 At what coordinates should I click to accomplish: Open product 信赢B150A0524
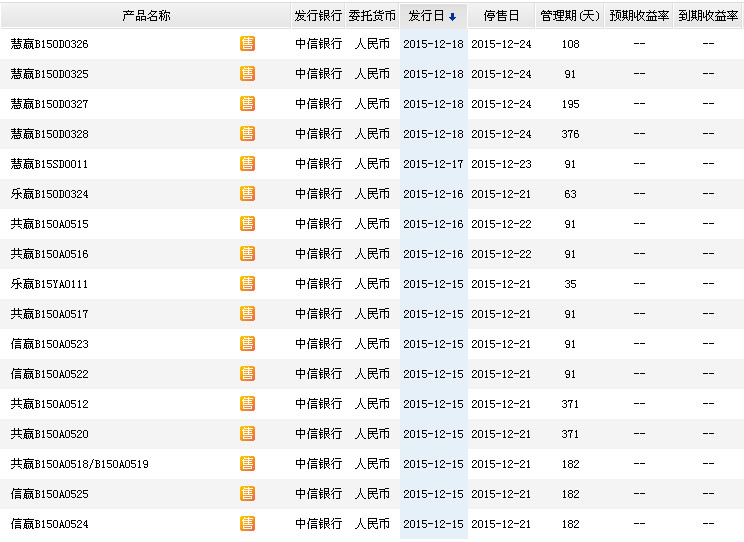pos(50,524)
